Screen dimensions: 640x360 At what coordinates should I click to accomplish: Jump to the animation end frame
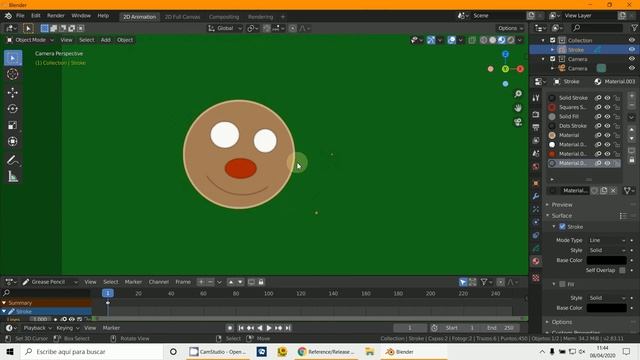pyautogui.click(x=288, y=328)
